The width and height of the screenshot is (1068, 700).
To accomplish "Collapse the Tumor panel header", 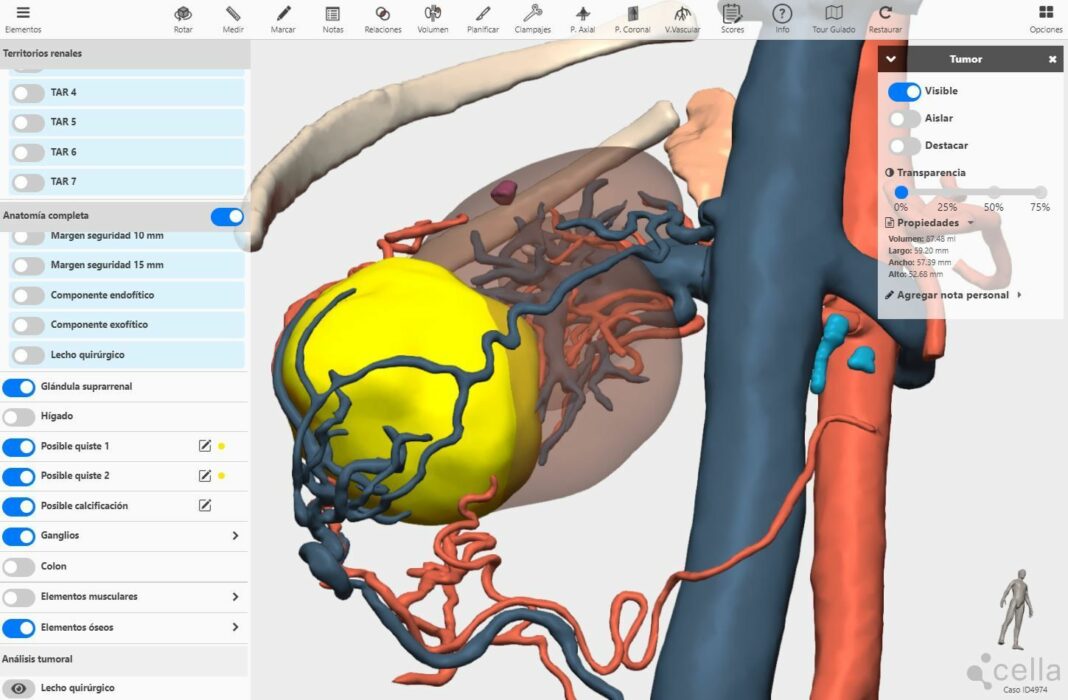I will pos(890,59).
